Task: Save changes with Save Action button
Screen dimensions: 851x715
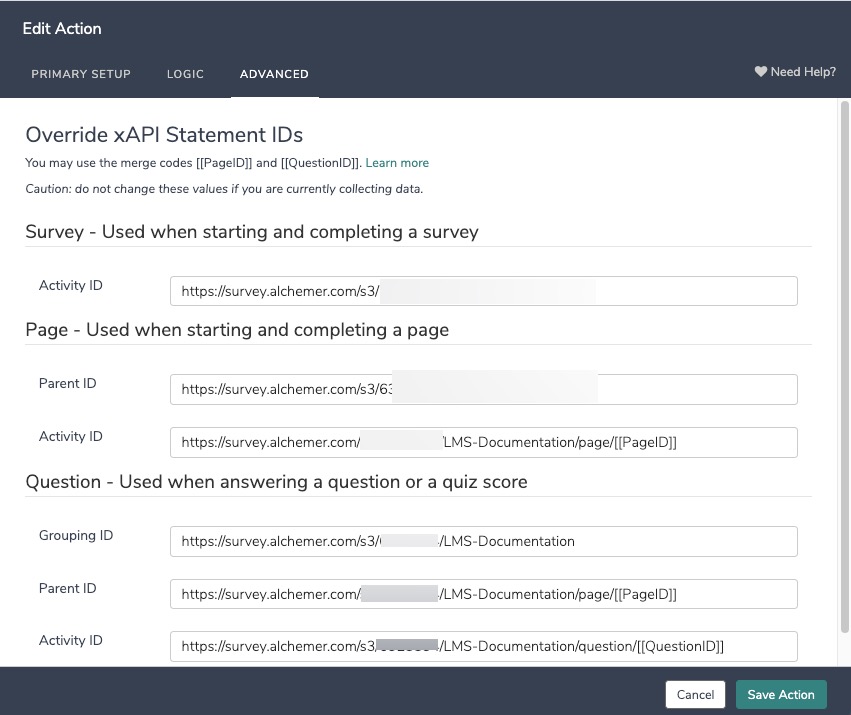Action: pos(781,694)
